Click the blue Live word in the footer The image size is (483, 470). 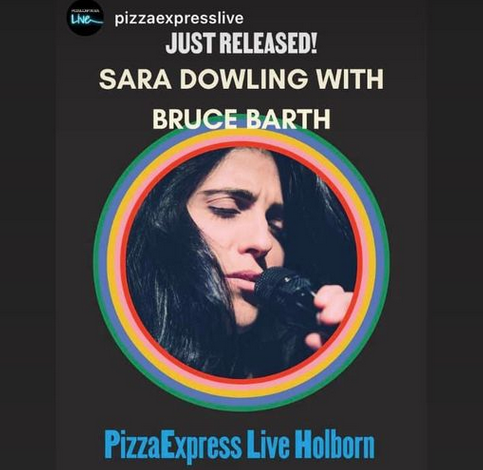point(268,444)
